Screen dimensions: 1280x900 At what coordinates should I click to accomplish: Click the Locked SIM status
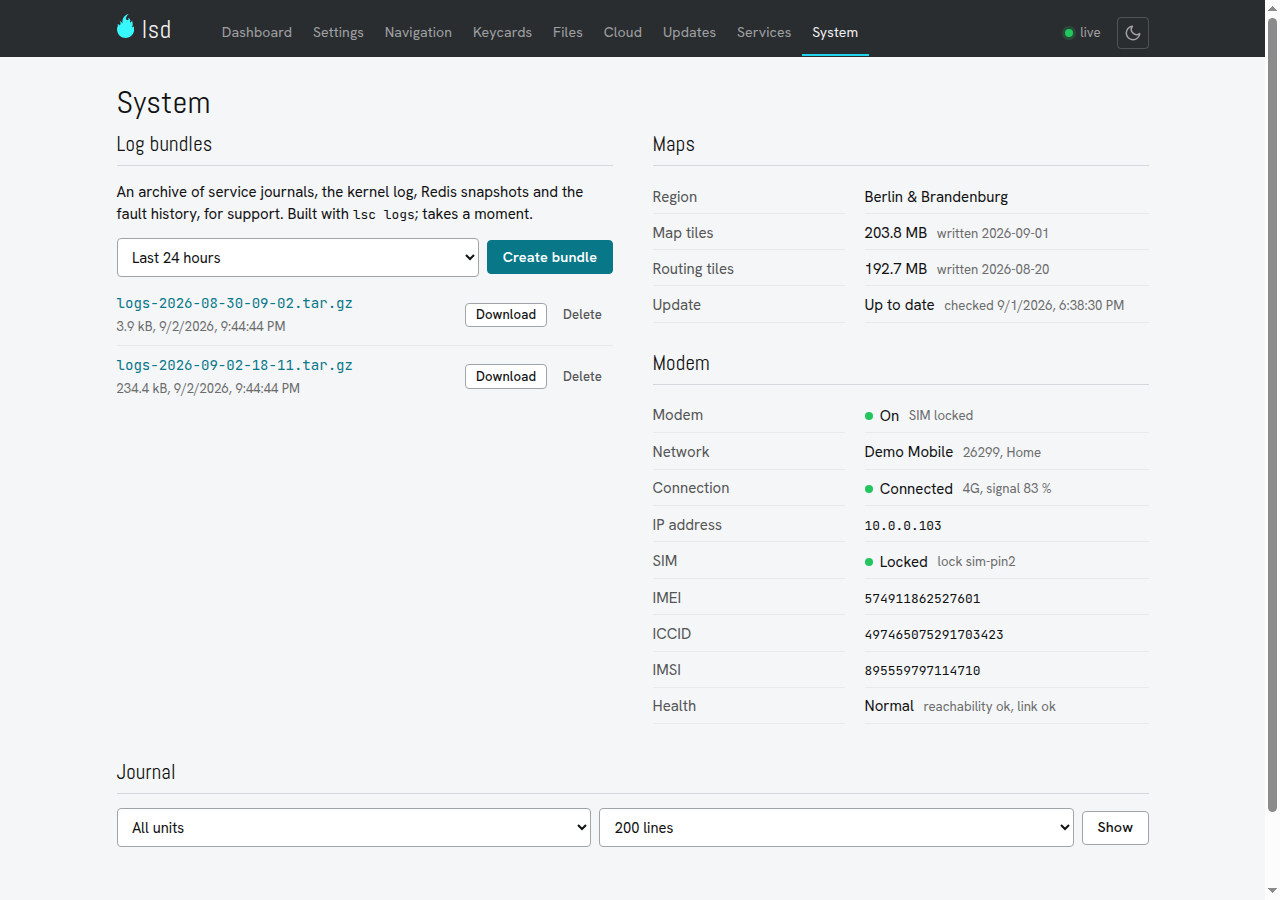(x=904, y=562)
